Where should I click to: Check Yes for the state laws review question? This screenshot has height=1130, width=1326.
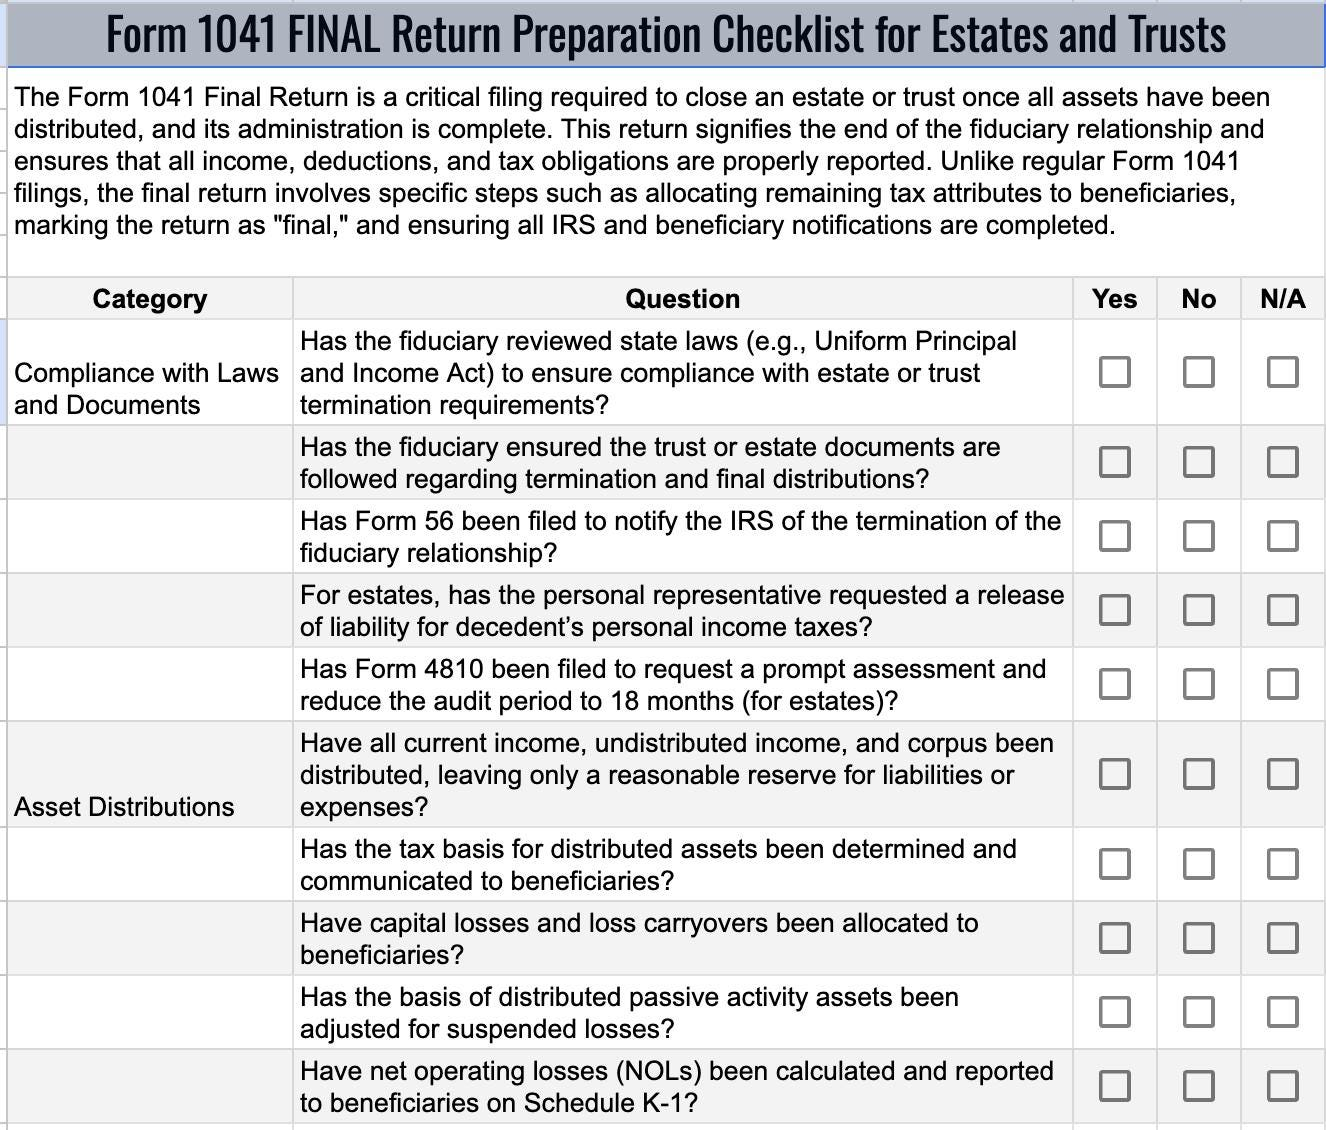tap(1114, 372)
